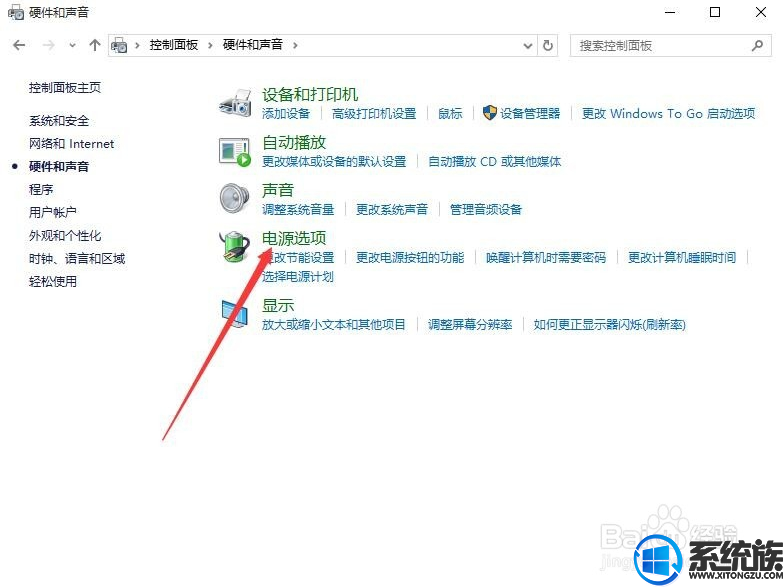Image resolution: width=783 pixels, height=588 pixels.
Task: Go up one level with up arrow
Action: click(x=94, y=45)
